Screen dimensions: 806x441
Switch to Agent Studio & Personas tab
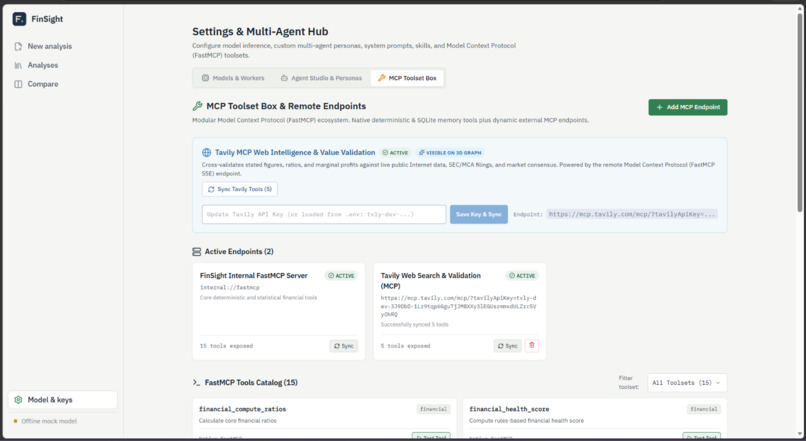(x=321, y=78)
